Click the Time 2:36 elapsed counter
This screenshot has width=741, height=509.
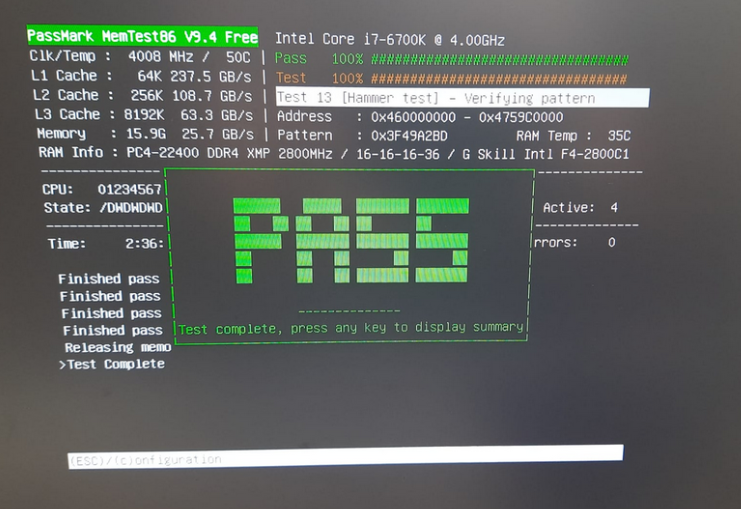106,244
